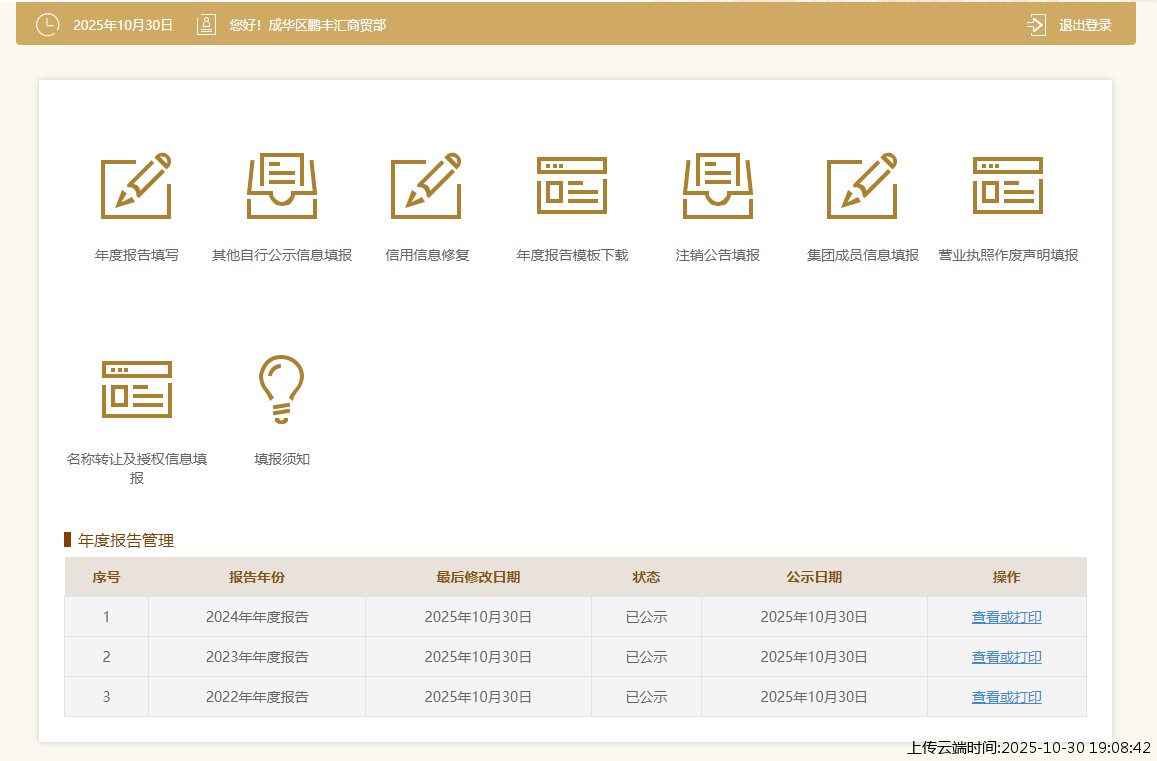View or print the 2024年年度报告
The image size is (1157, 761).
[x=1006, y=617]
